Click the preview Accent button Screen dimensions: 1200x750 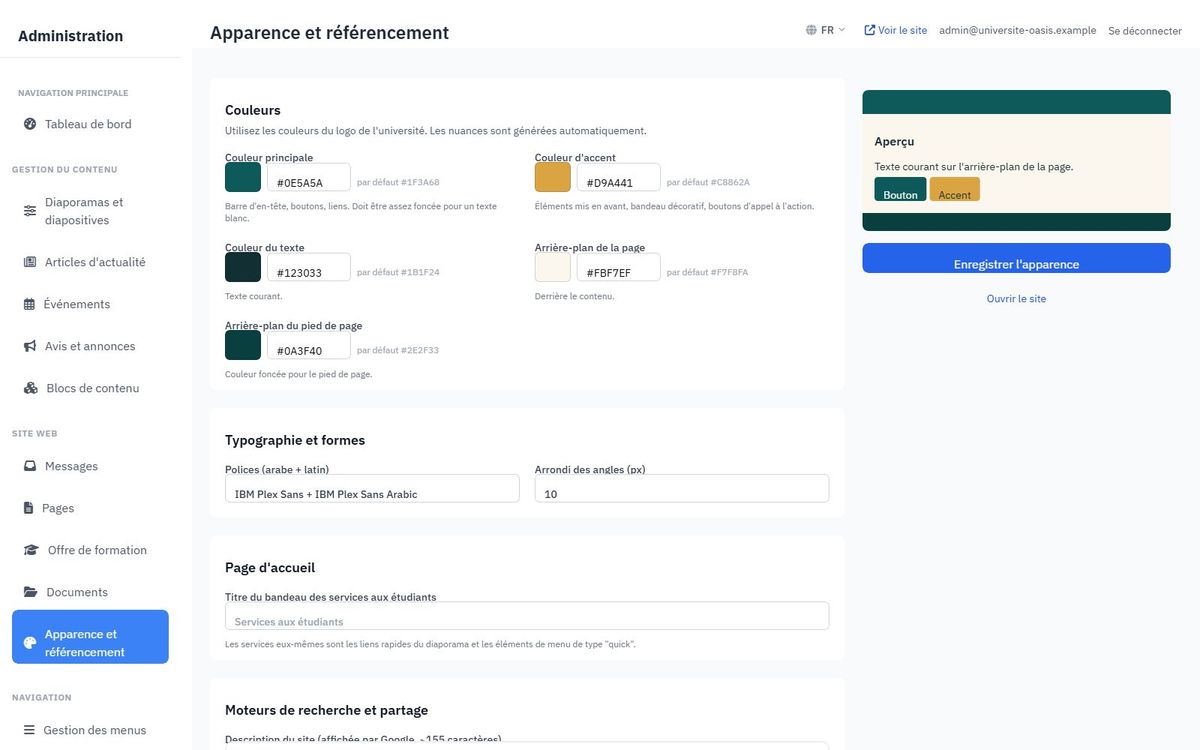pyautogui.click(x=955, y=189)
